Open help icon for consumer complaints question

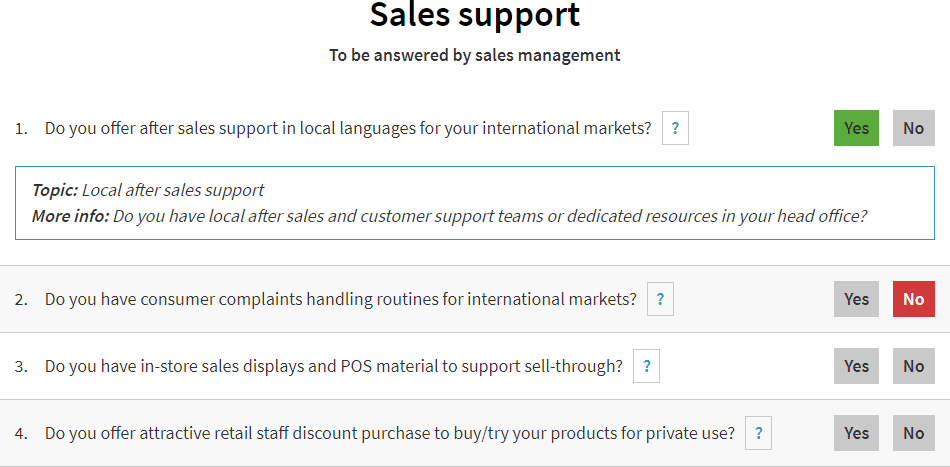tap(660, 299)
